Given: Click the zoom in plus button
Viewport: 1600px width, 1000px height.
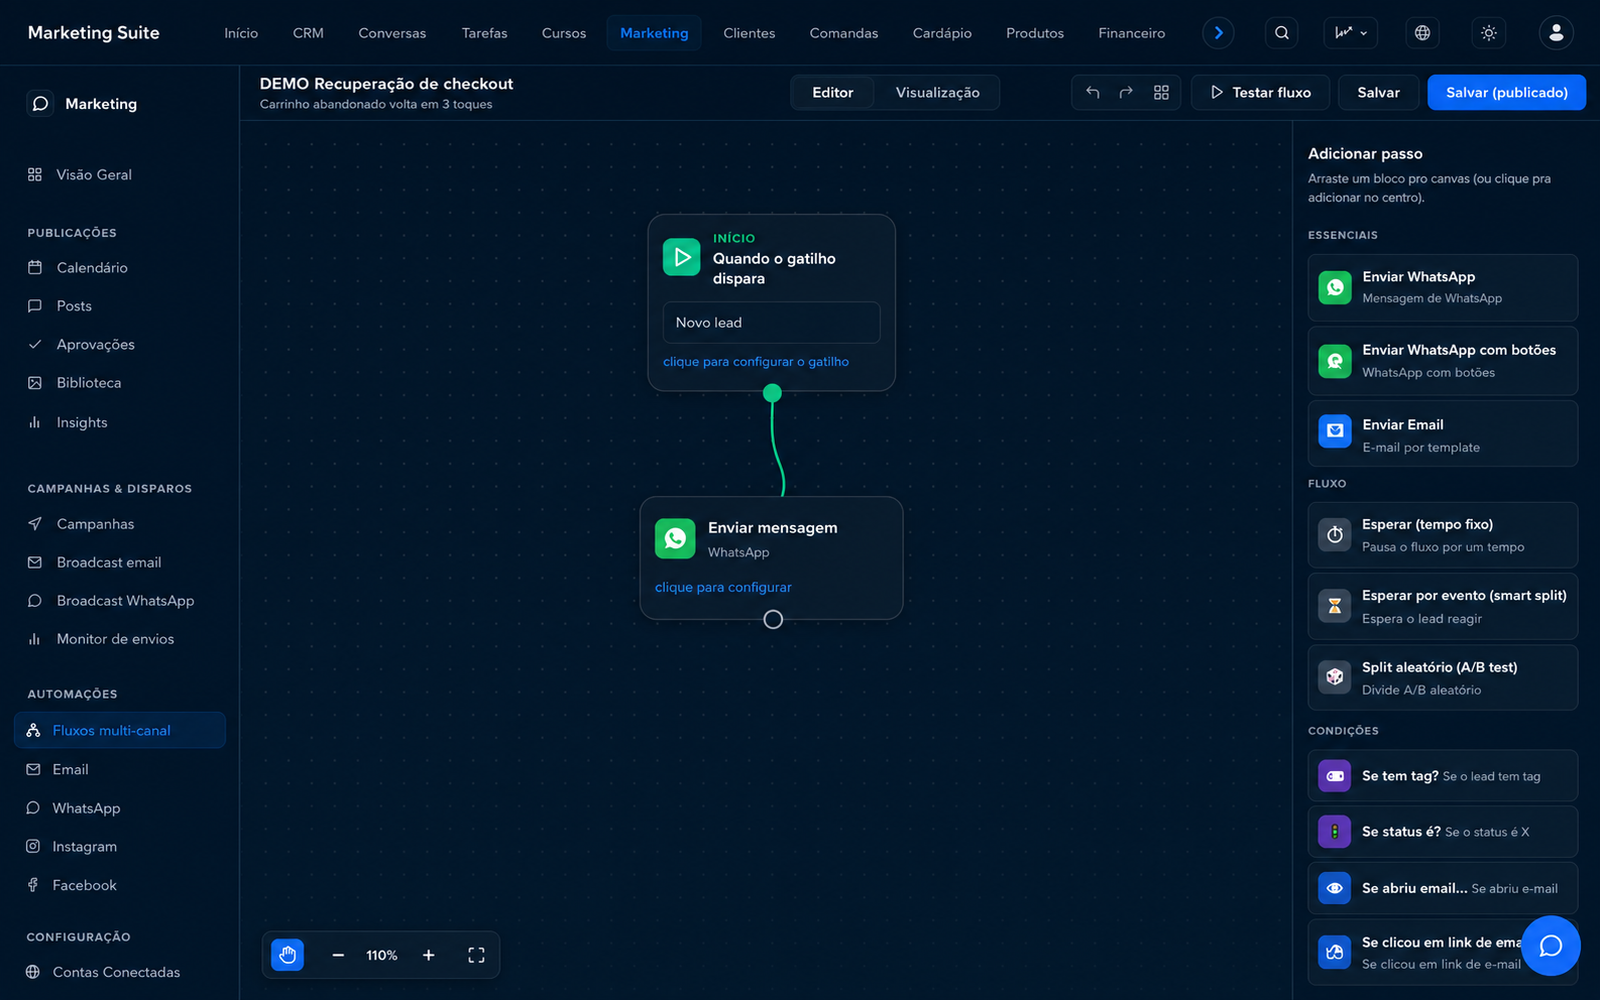Looking at the screenshot, I should [x=428, y=955].
